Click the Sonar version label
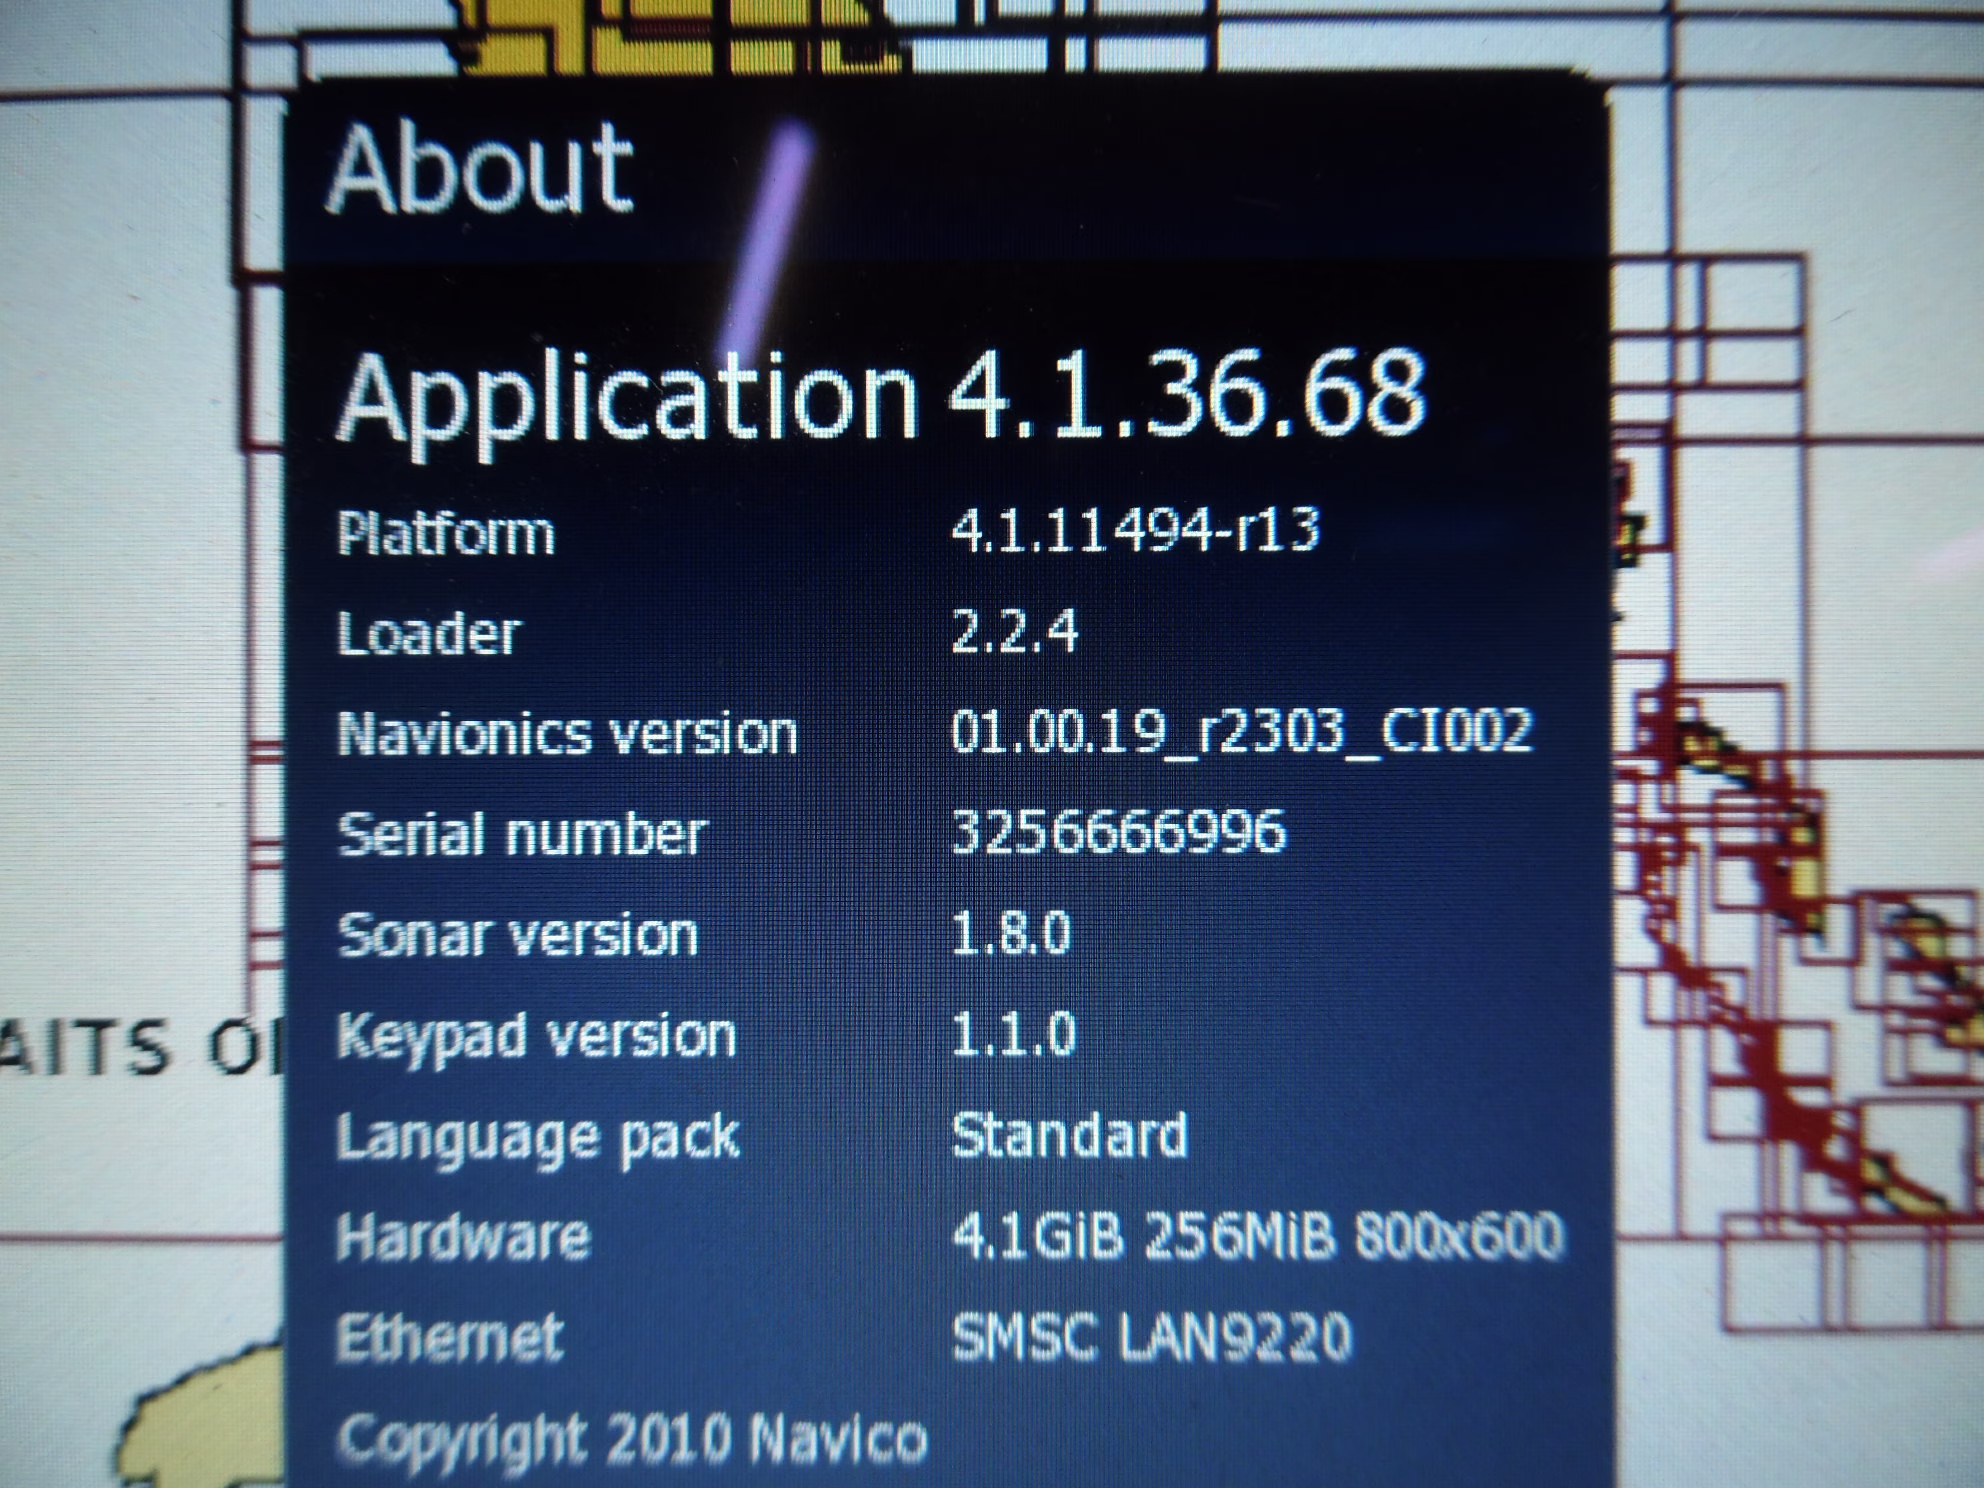1984x1488 pixels. pyautogui.click(x=517, y=934)
